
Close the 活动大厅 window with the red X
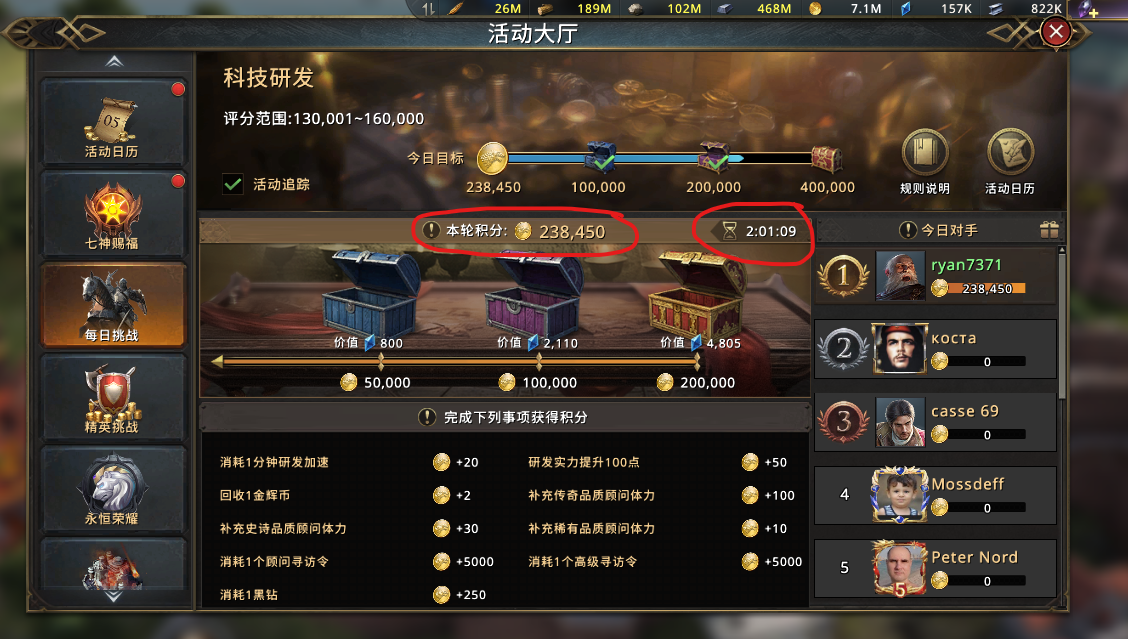click(1055, 32)
